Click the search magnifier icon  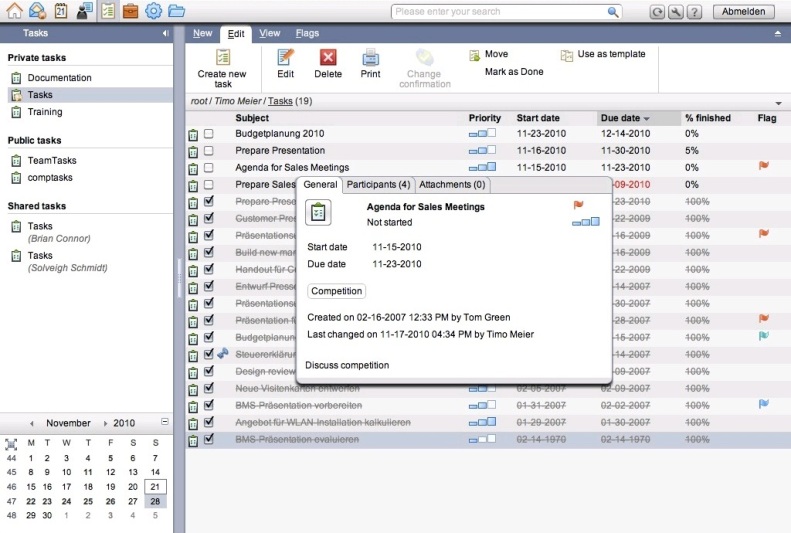point(612,12)
